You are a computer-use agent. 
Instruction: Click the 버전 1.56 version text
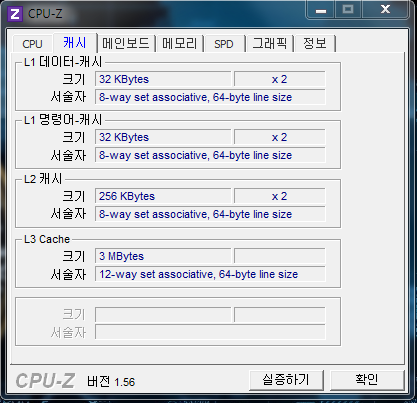pos(111,381)
